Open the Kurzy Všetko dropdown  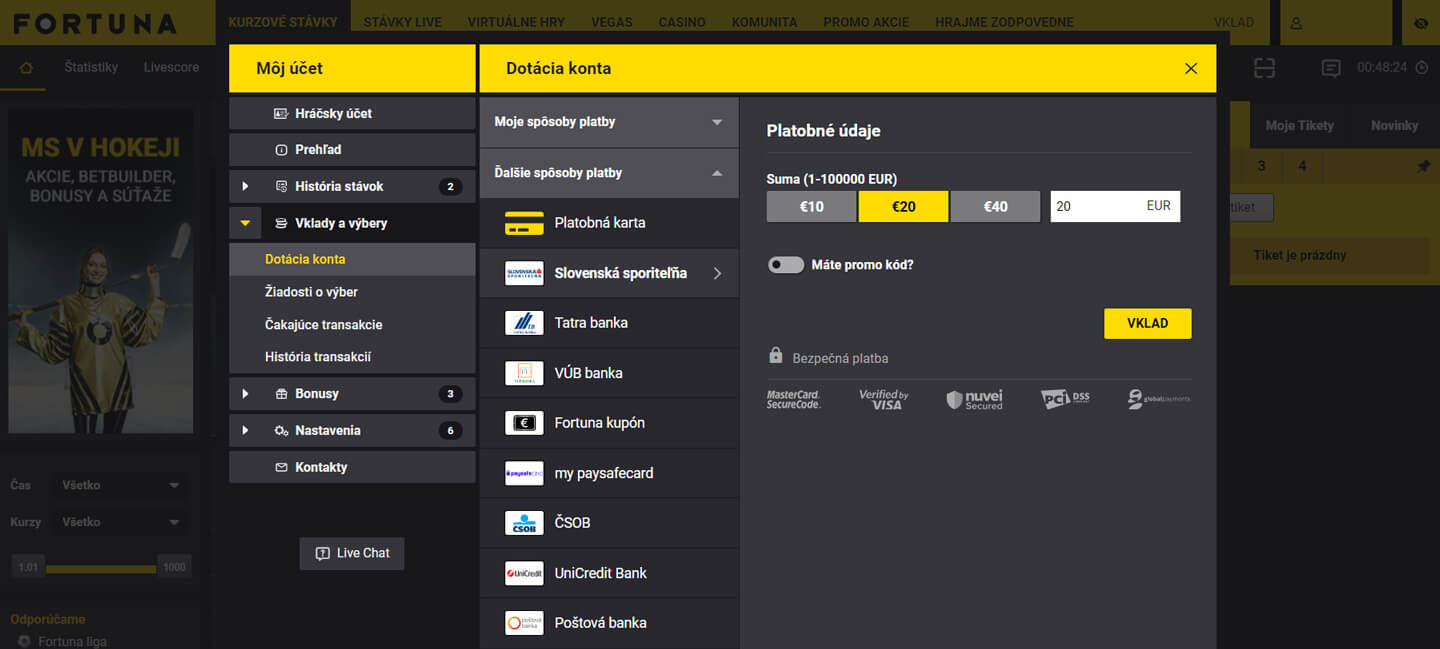(x=120, y=522)
